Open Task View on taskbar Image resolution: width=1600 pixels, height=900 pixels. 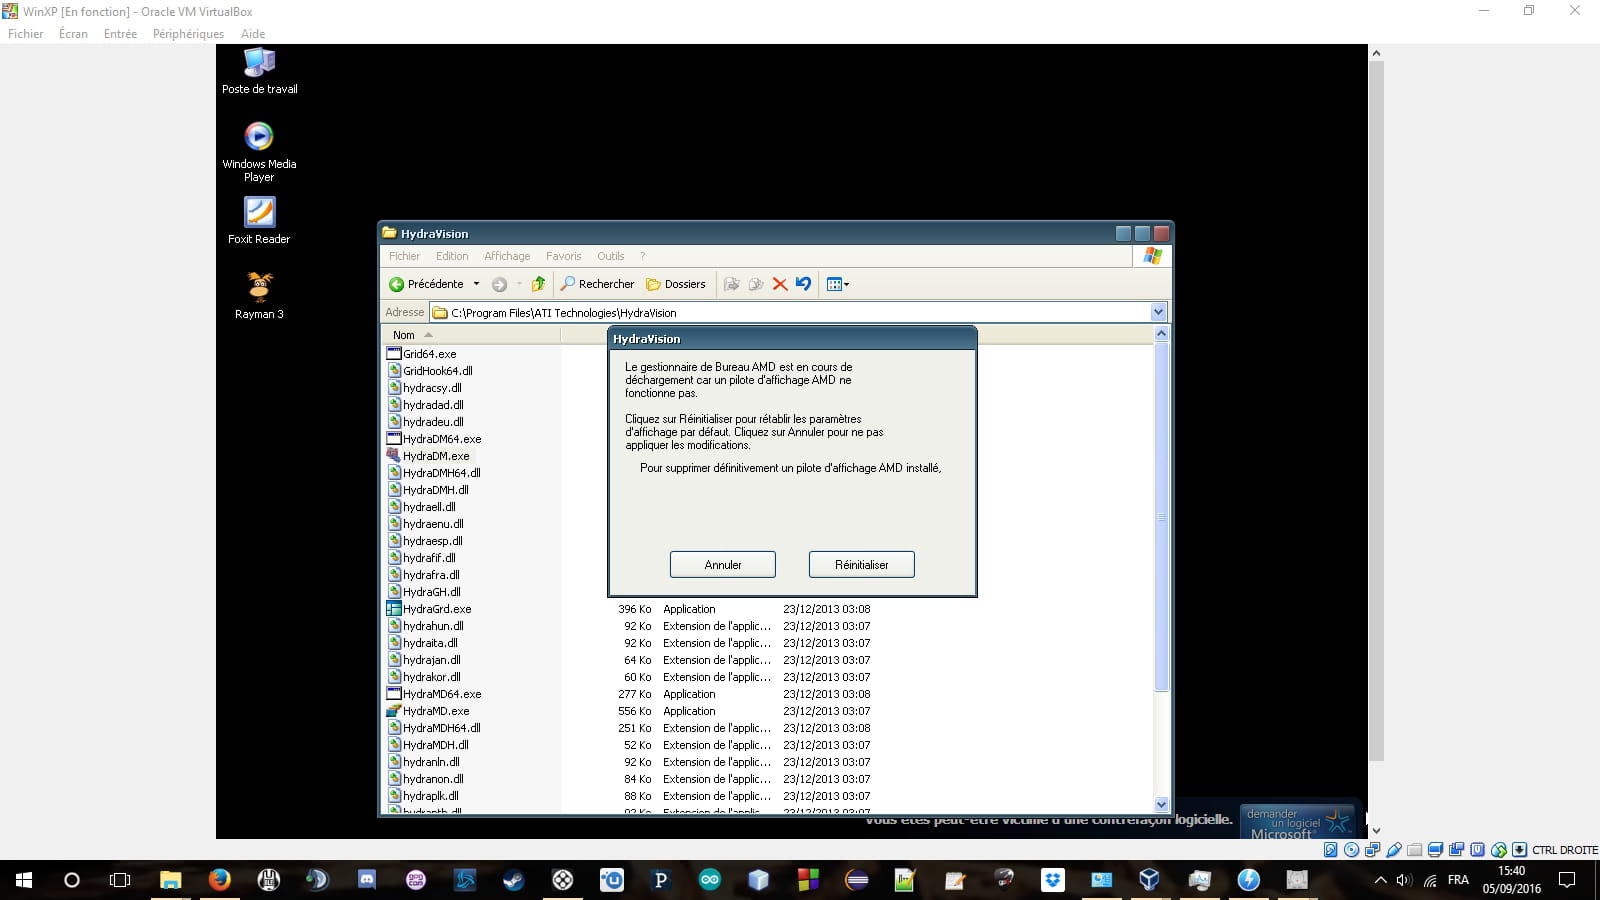(x=120, y=880)
